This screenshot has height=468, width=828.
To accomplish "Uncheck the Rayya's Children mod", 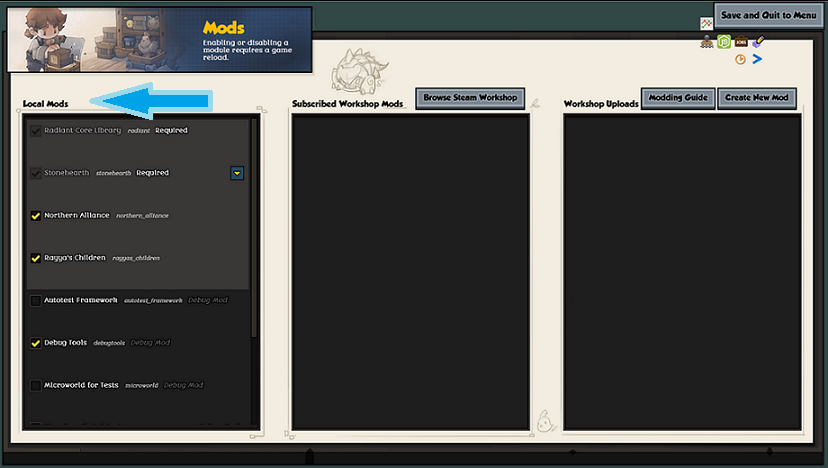I will tap(35, 258).
